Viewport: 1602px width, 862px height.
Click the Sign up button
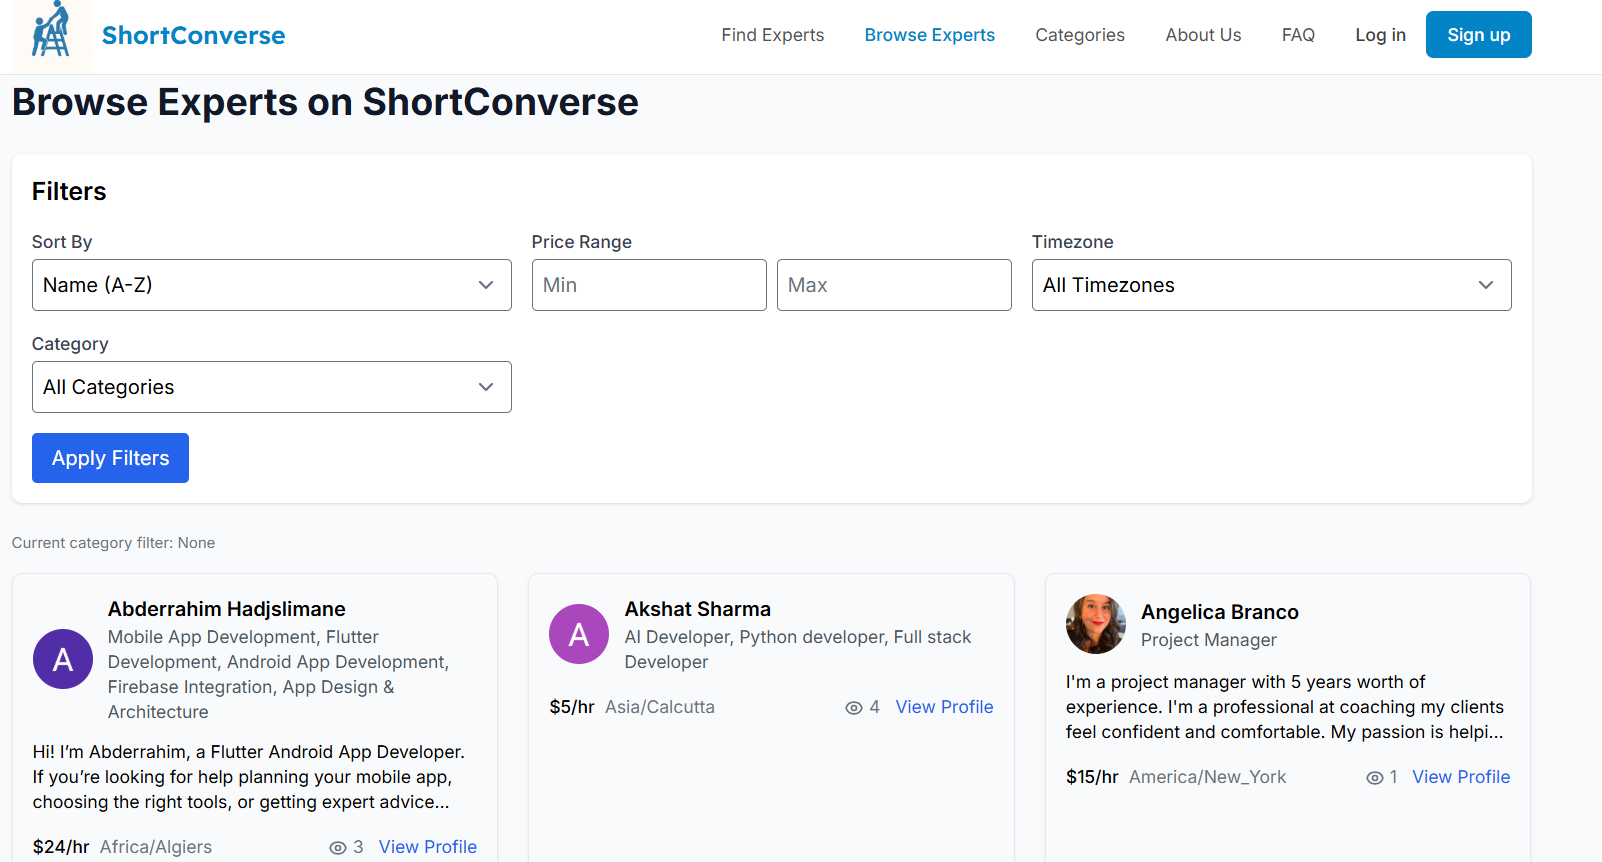[x=1478, y=35]
